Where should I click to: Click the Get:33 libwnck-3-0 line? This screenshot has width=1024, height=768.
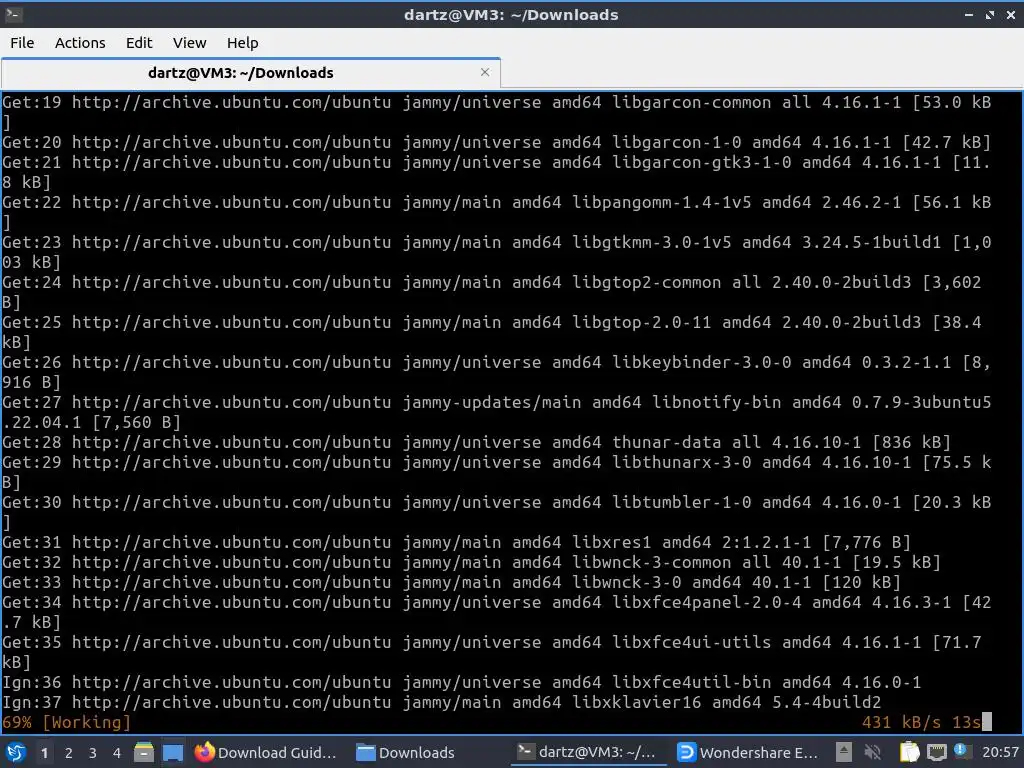coord(452,583)
